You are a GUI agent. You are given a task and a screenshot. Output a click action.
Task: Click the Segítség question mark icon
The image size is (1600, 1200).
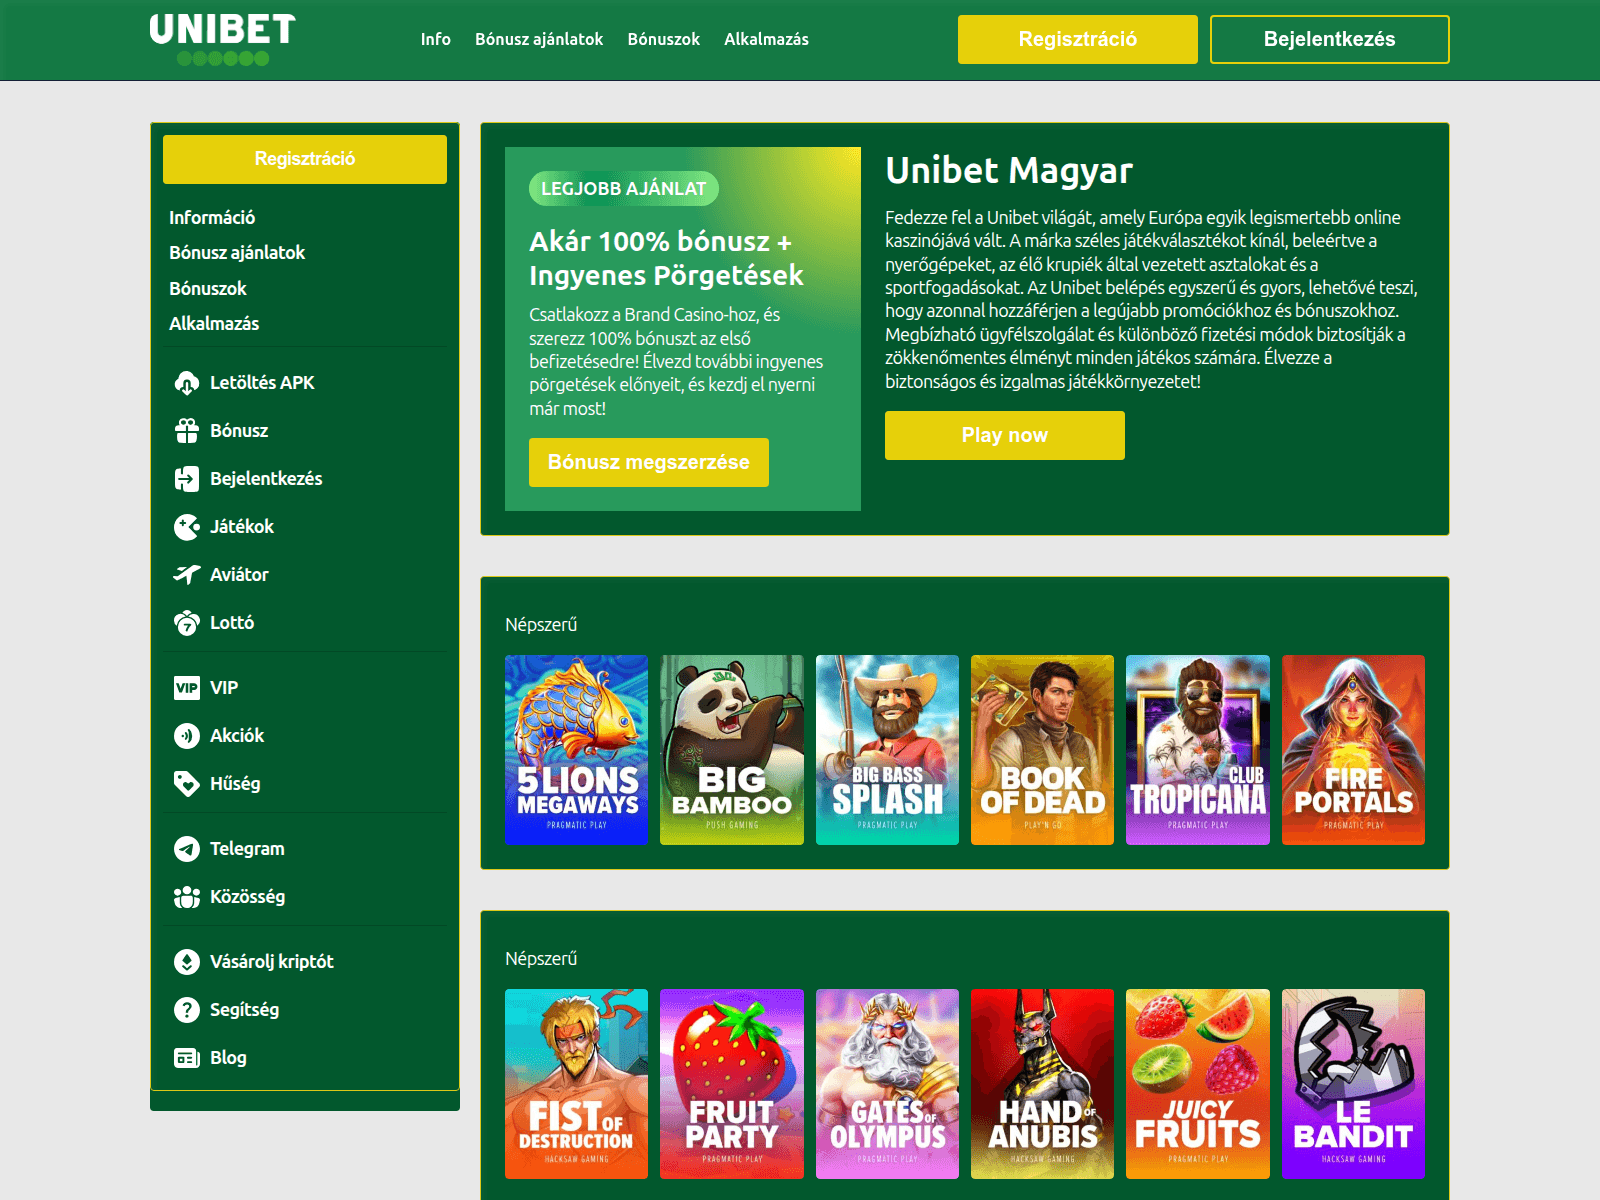pos(187,1010)
